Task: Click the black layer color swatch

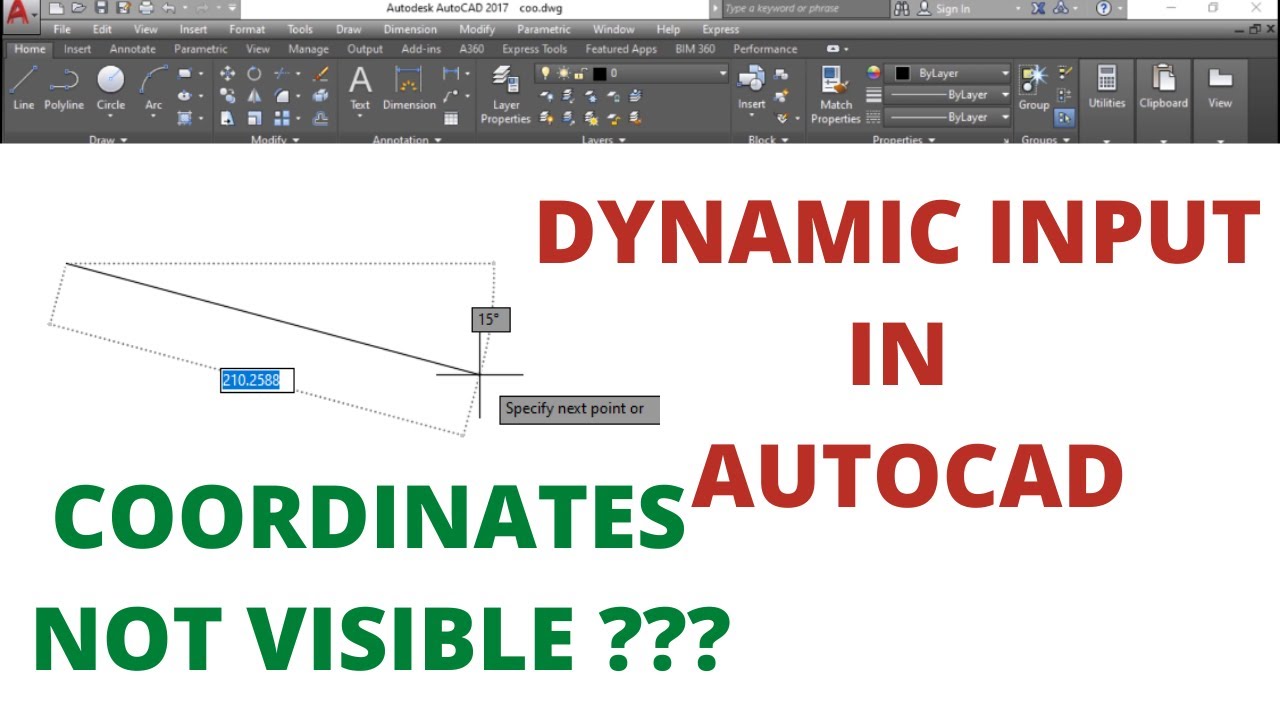Action: [599, 74]
